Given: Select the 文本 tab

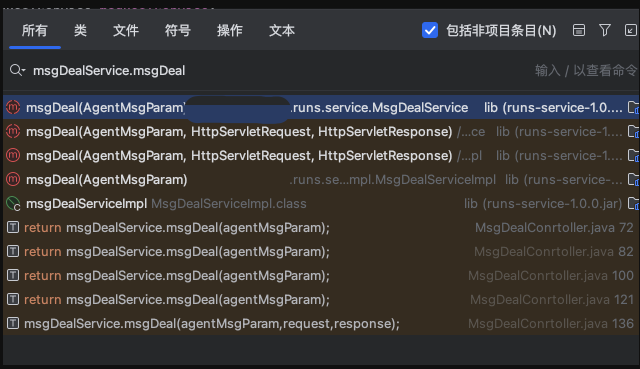Looking at the screenshot, I should pos(282,31).
